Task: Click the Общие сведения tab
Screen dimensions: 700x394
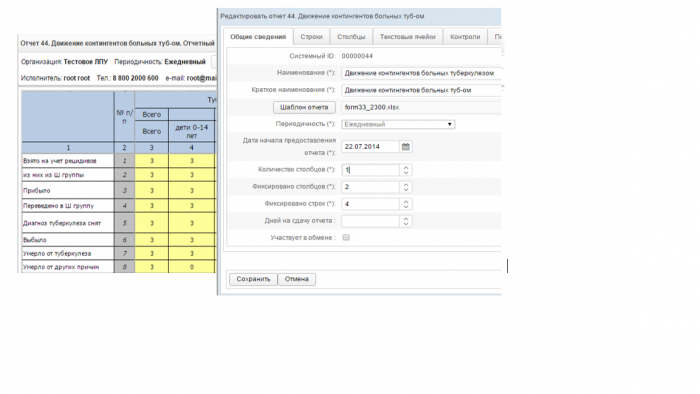Action: (x=258, y=37)
